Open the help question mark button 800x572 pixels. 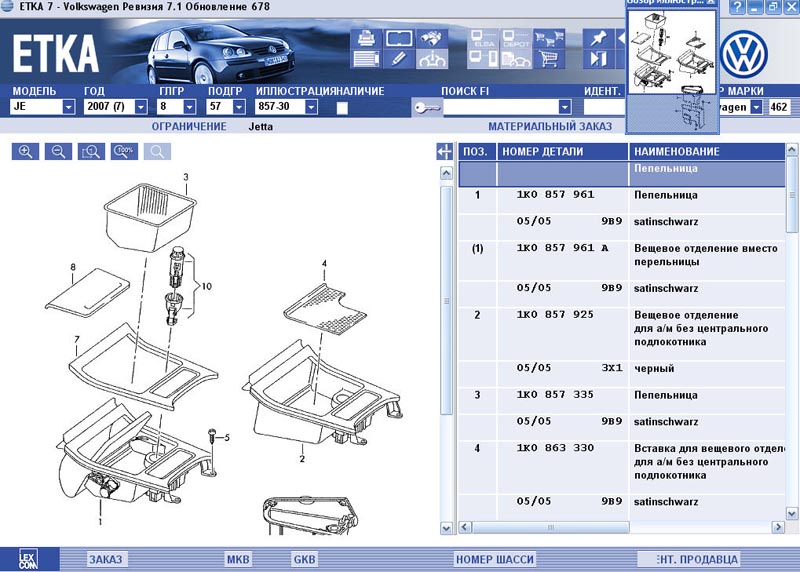(x=736, y=8)
